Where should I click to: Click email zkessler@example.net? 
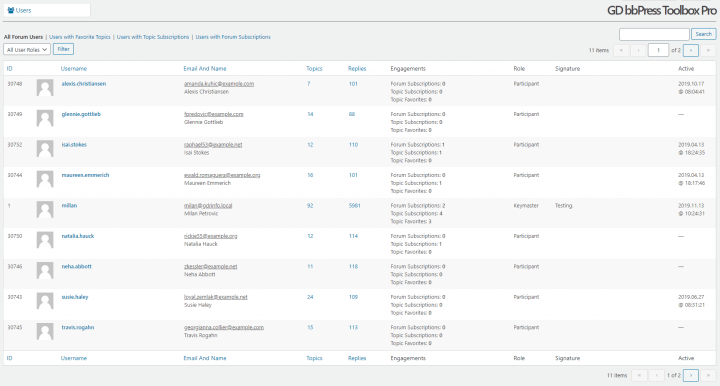click(211, 266)
